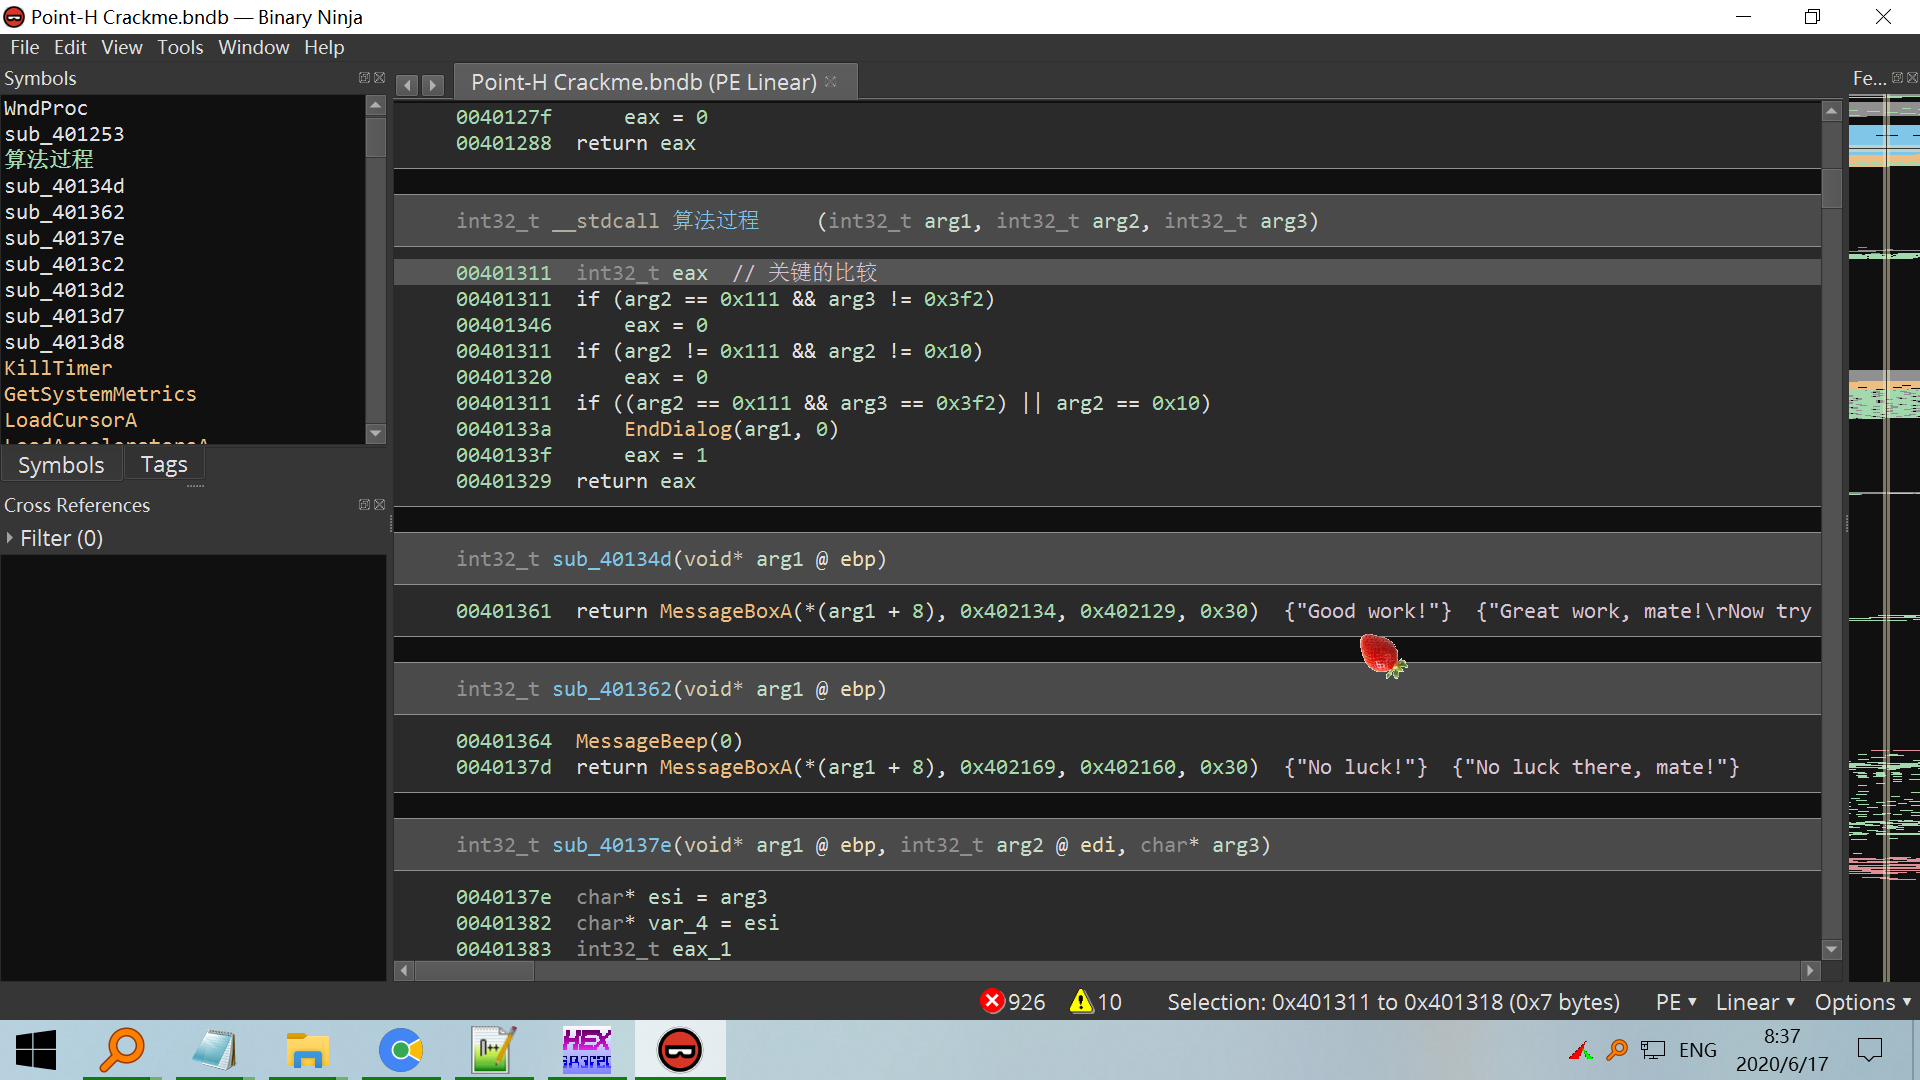The width and height of the screenshot is (1920, 1080).
Task: Open the Options dropdown in status bar
Action: (1862, 1002)
